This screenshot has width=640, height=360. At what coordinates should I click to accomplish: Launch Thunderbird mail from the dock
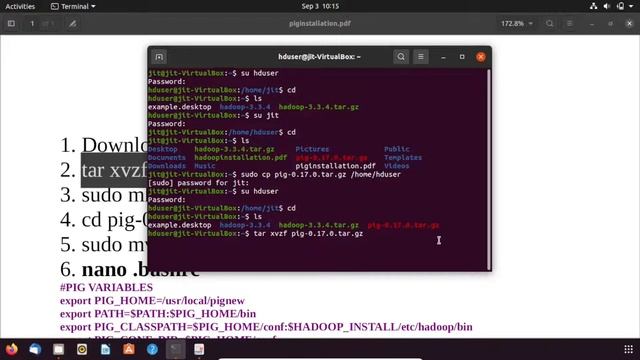[x=35, y=349]
